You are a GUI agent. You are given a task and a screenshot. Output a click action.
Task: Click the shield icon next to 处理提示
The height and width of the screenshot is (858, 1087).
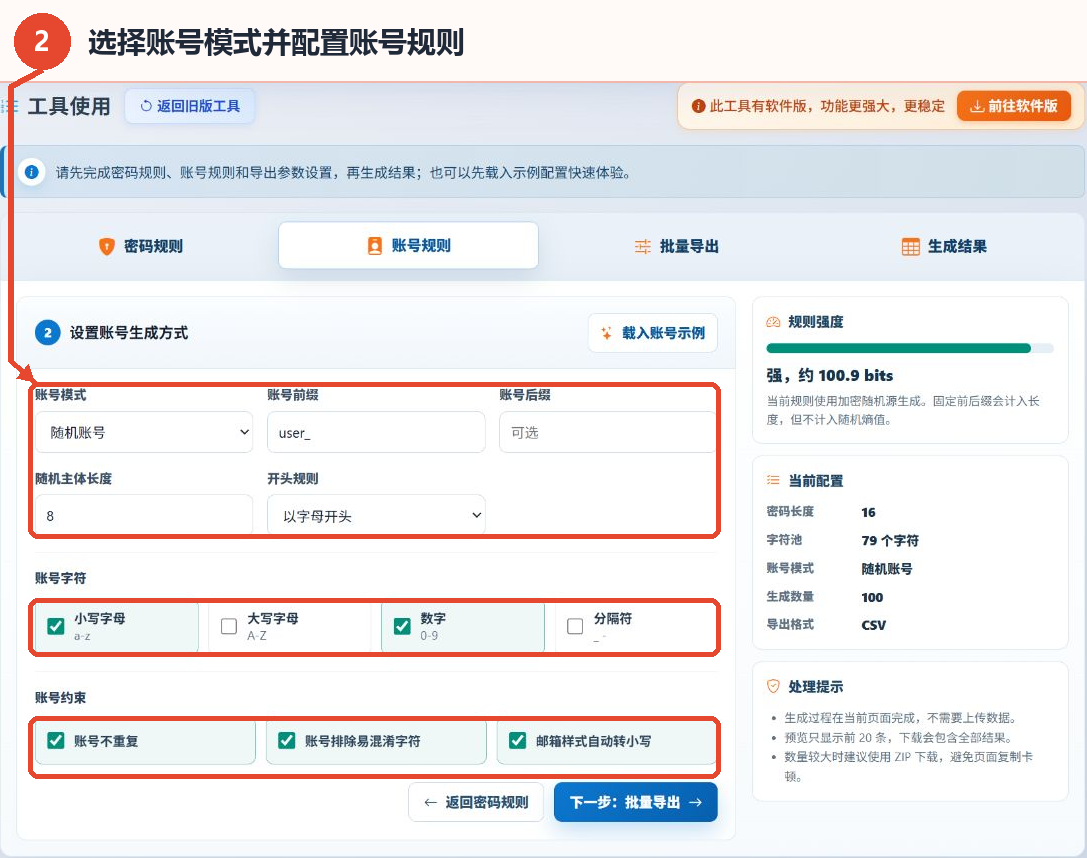[773, 686]
